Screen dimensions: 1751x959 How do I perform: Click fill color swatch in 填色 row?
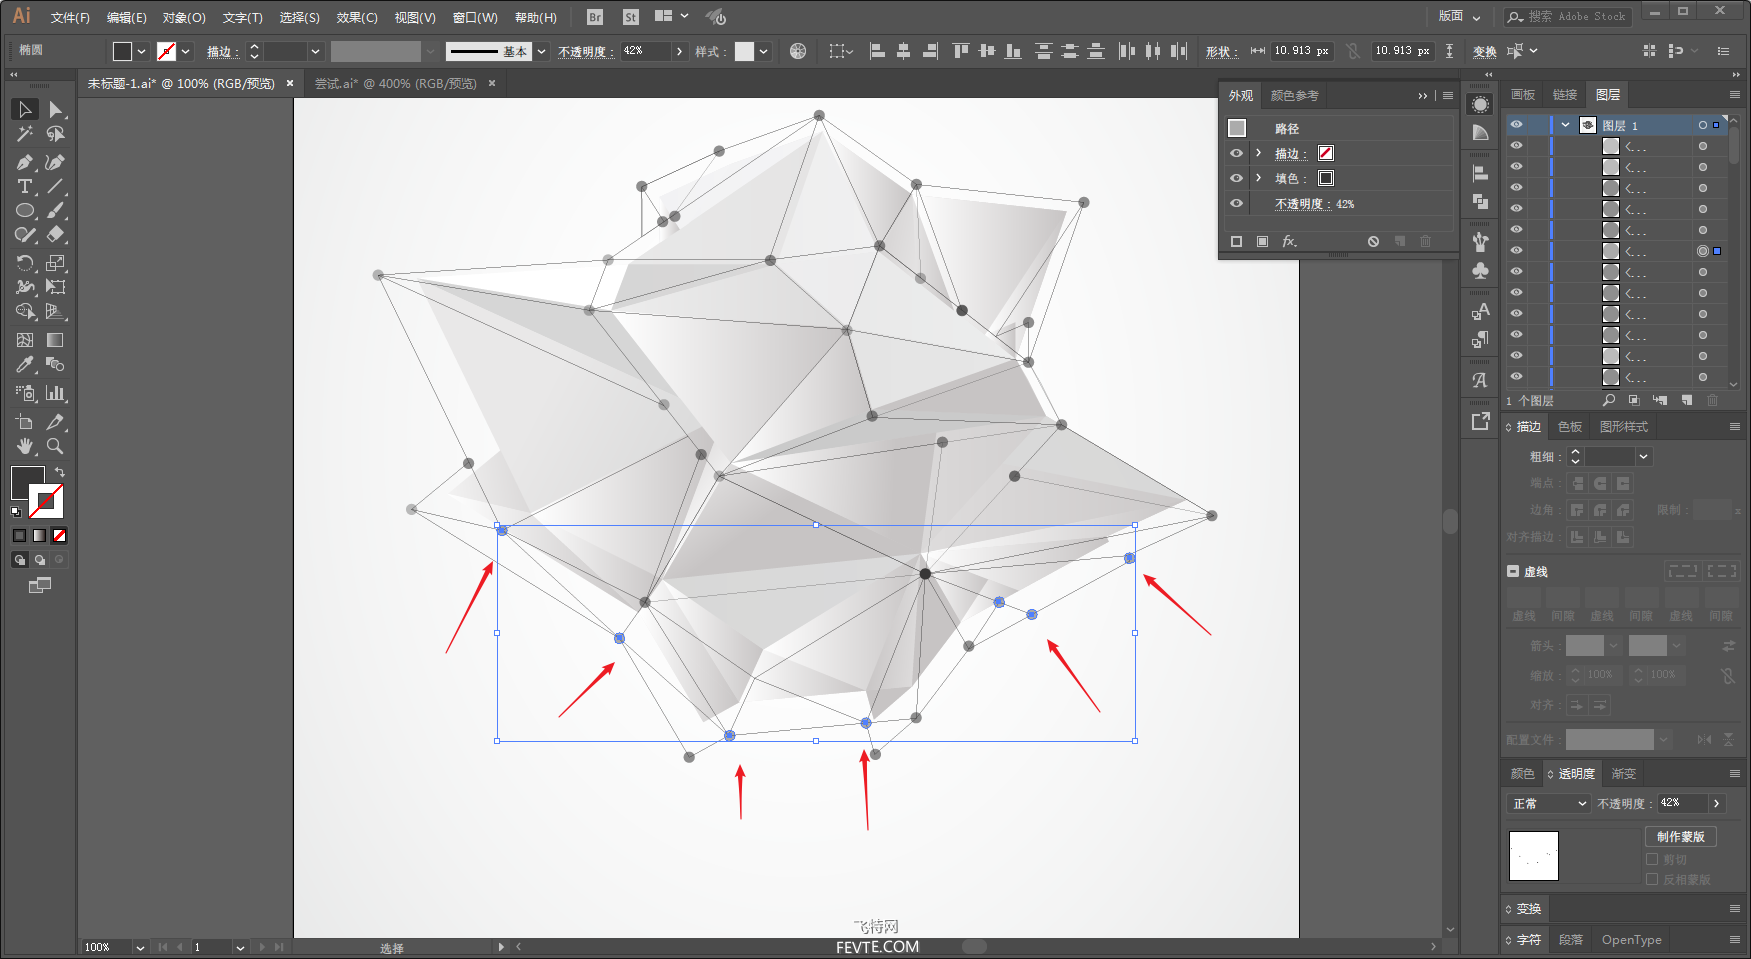(x=1326, y=178)
